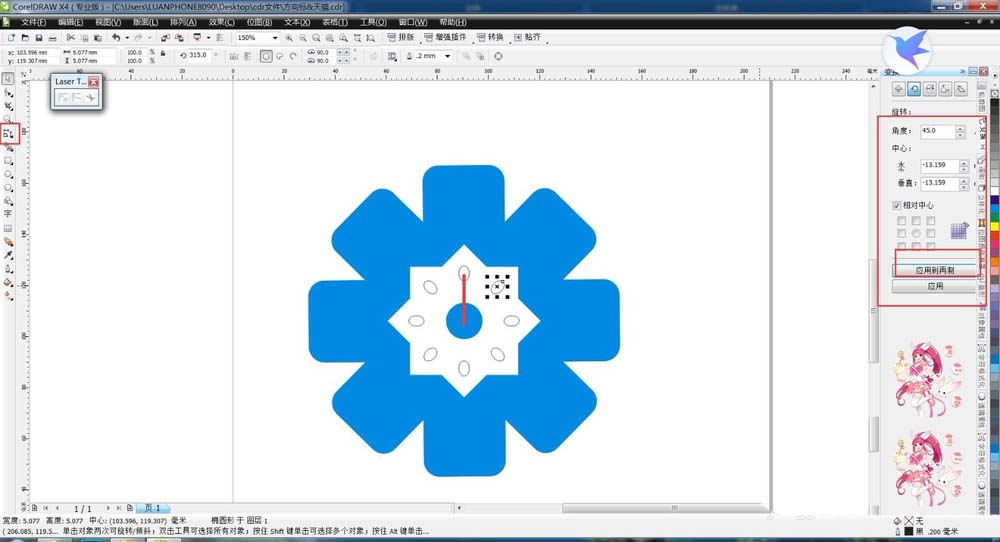Select the Basic Shapes tool
This screenshot has height=542, width=1000.
pyautogui.click(x=8, y=201)
